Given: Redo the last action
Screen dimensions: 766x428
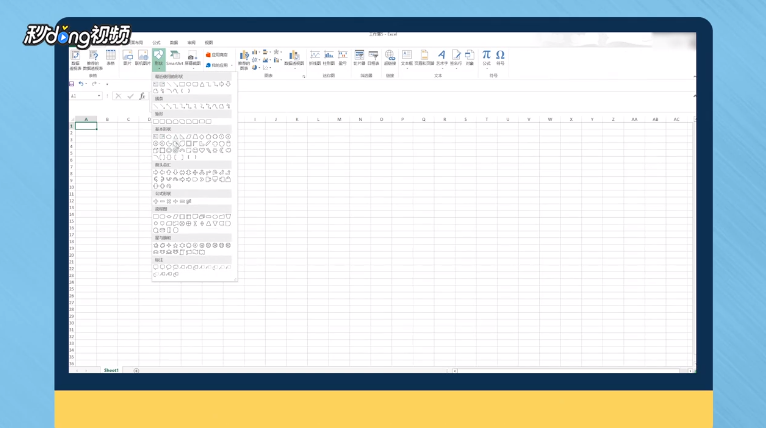Looking at the screenshot, I should point(94,84).
